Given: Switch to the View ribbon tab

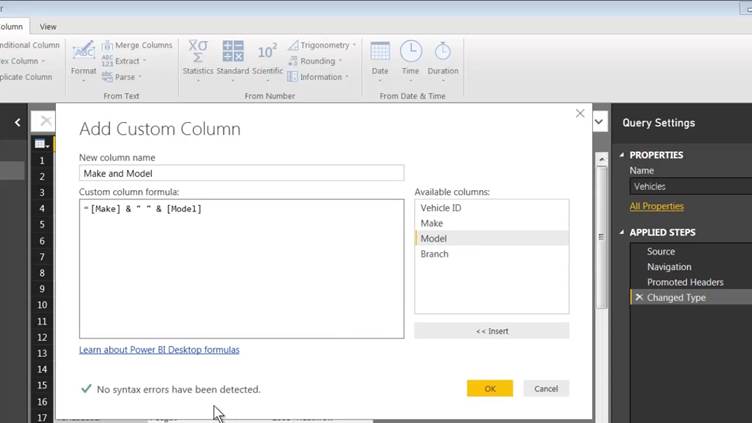Looking at the screenshot, I should click(47, 27).
